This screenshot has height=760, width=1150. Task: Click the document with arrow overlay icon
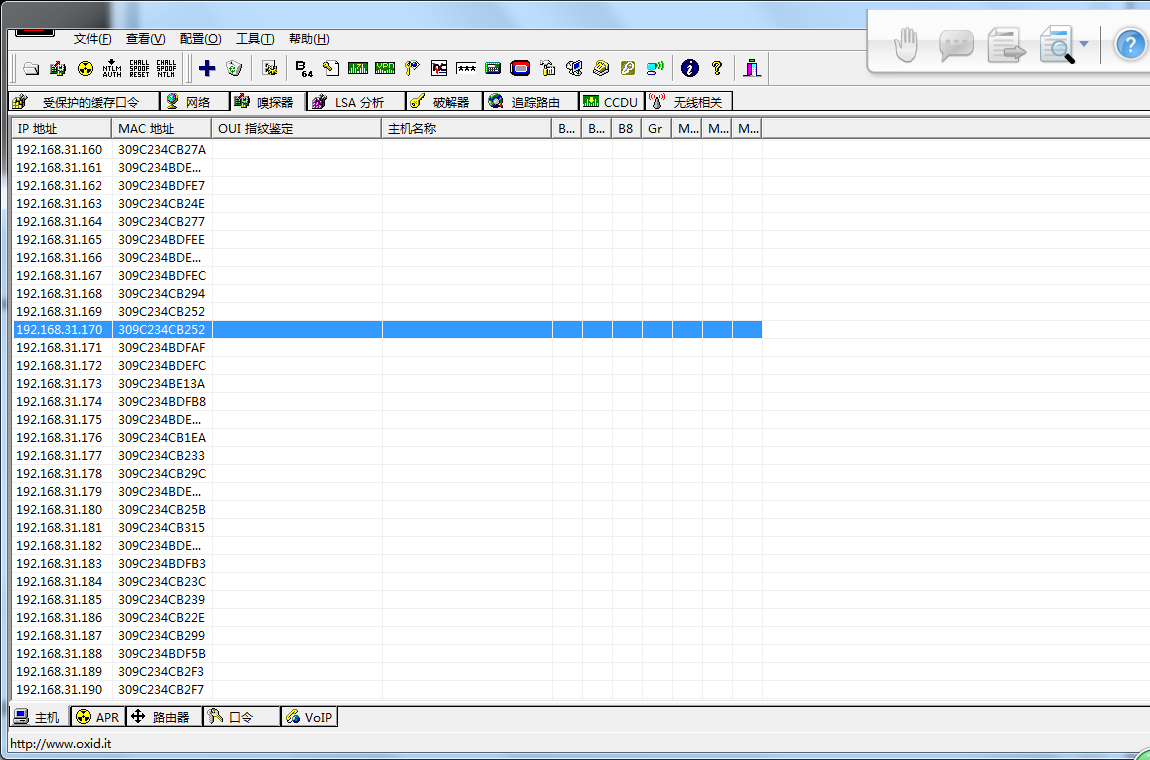(x=1006, y=45)
